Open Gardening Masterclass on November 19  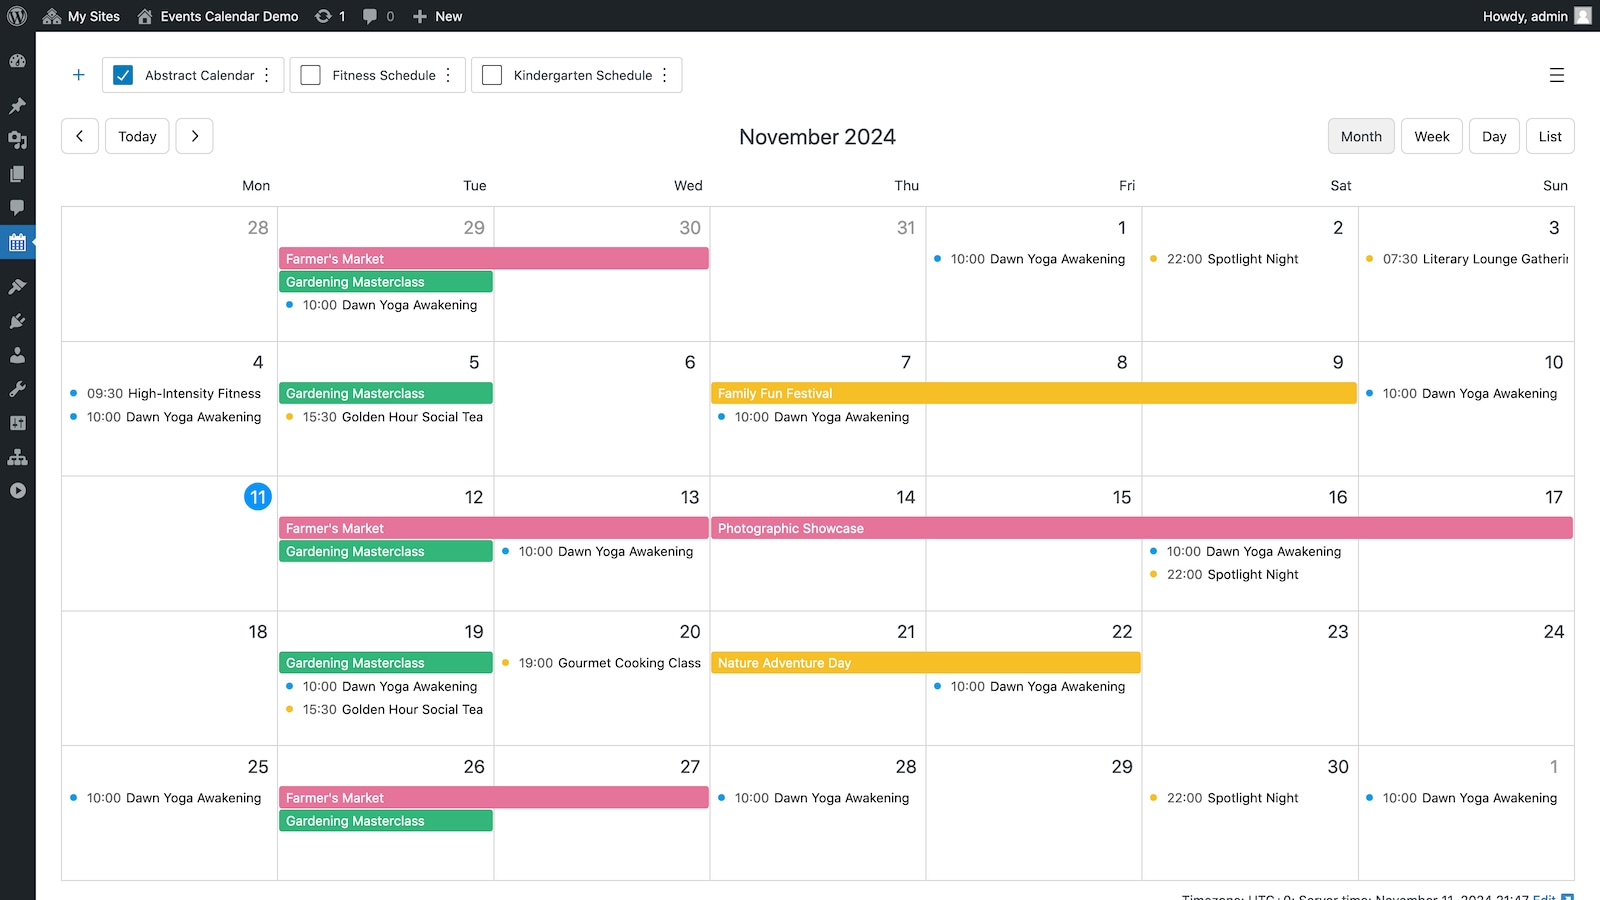click(386, 663)
